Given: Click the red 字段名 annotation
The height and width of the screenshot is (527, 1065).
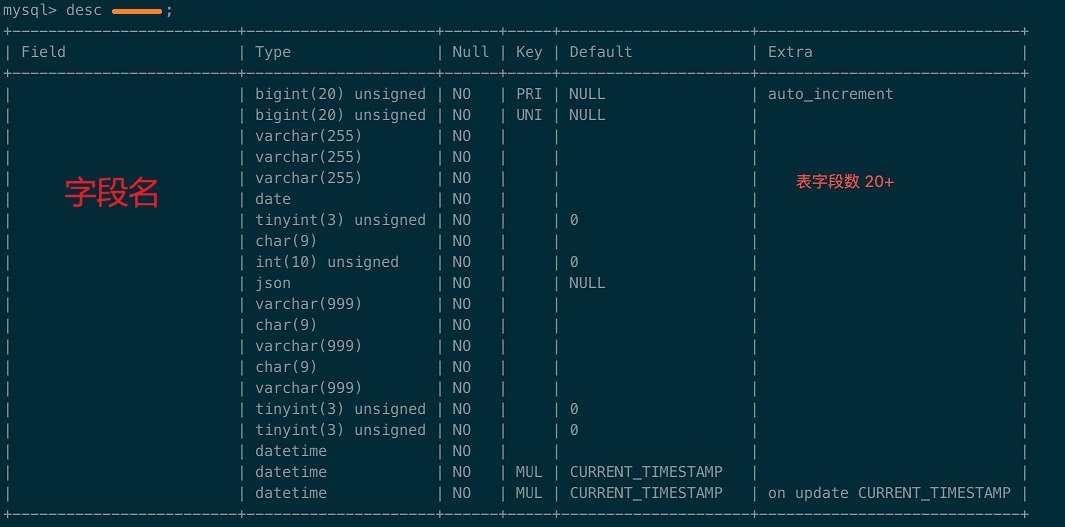Looking at the screenshot, I should click(x=112, y=192).
